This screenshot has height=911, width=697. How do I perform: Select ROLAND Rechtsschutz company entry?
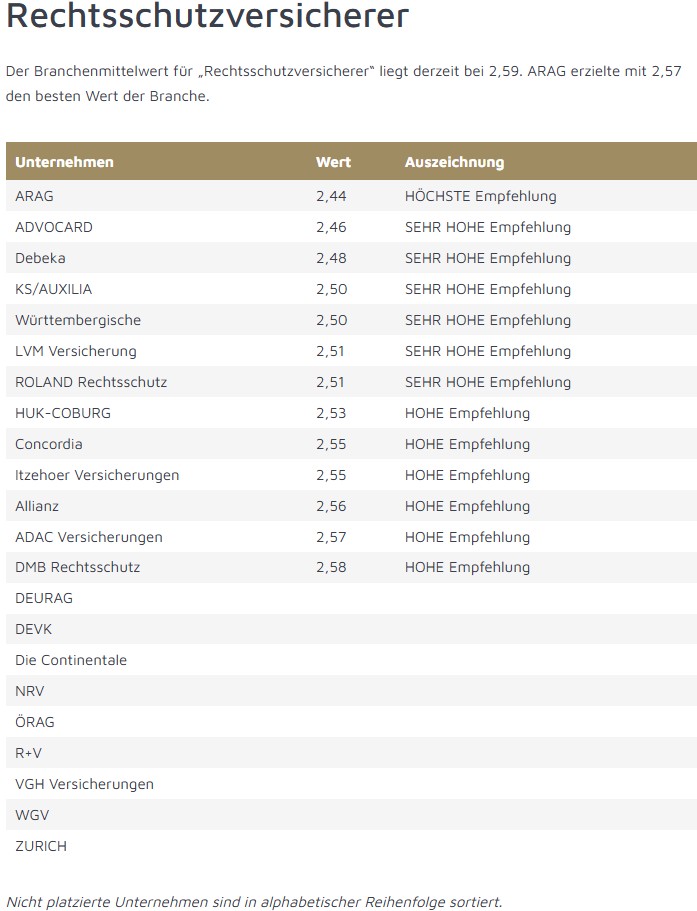91,382
